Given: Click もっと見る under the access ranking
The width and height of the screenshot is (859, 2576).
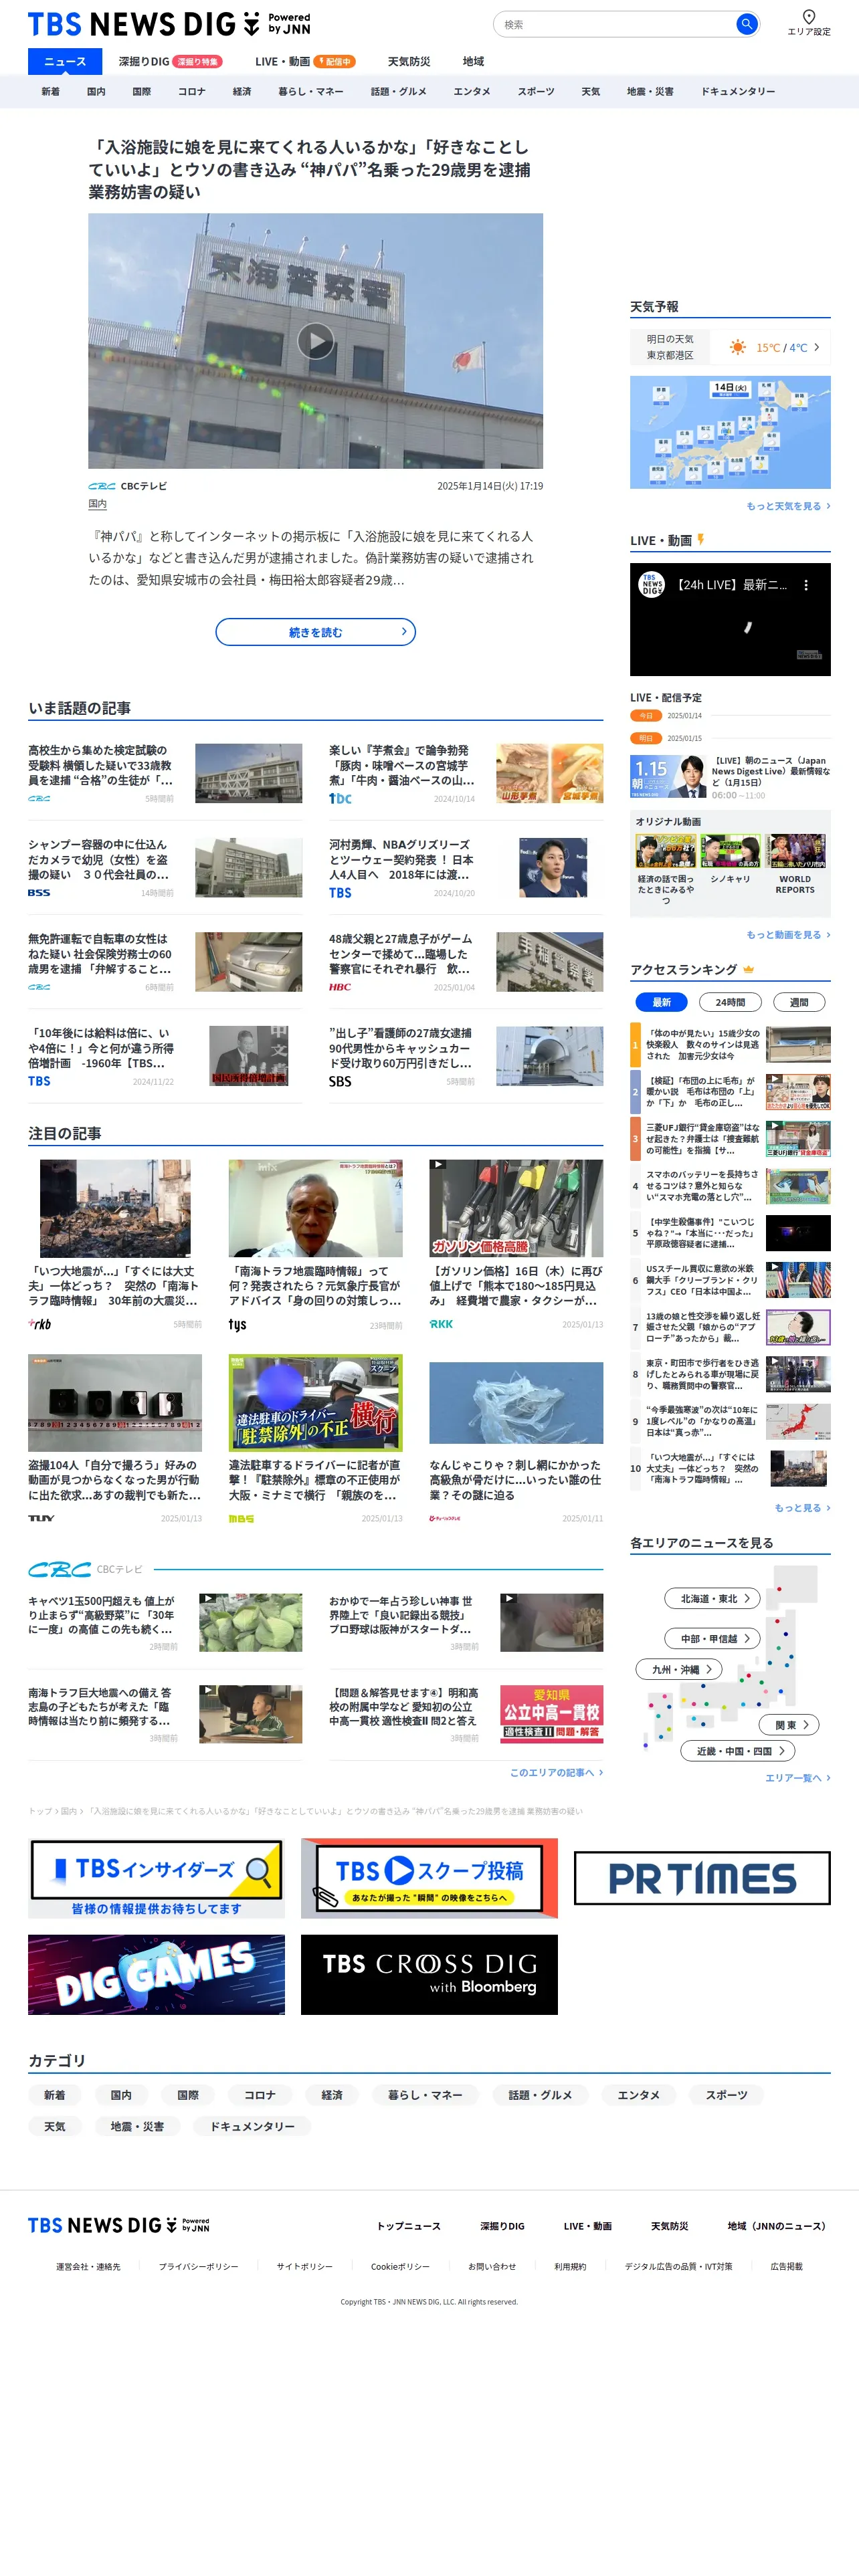Looking at the screenshot, I should tap(802, 1508).
